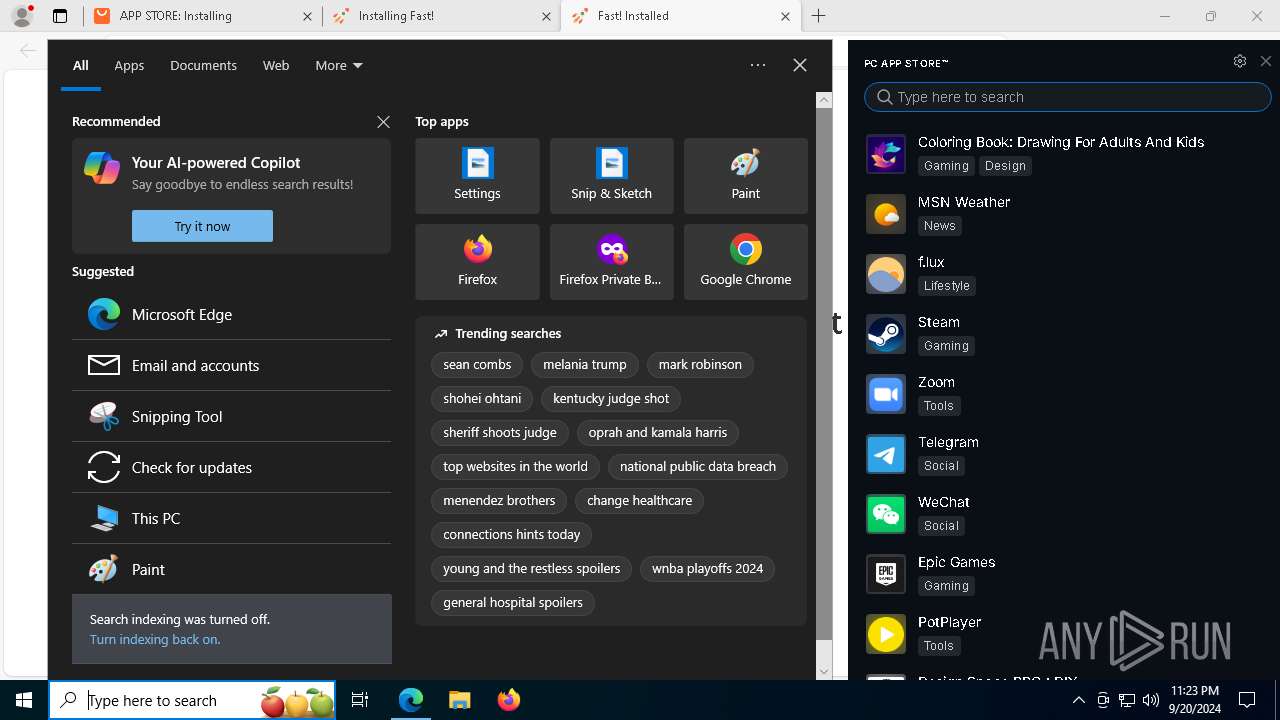Switch to Apps search tab
This screenshot has width=1280, height=720.
[x=129, y=65]
